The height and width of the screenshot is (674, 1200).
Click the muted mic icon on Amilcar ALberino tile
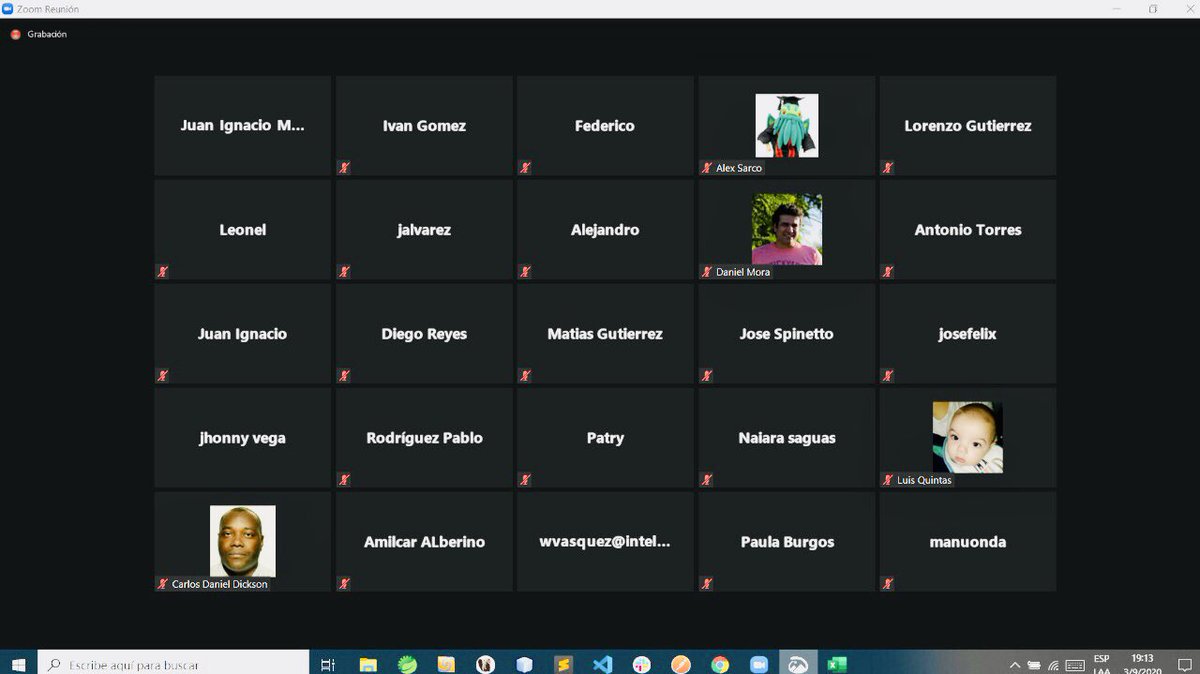tap(344, 584)
